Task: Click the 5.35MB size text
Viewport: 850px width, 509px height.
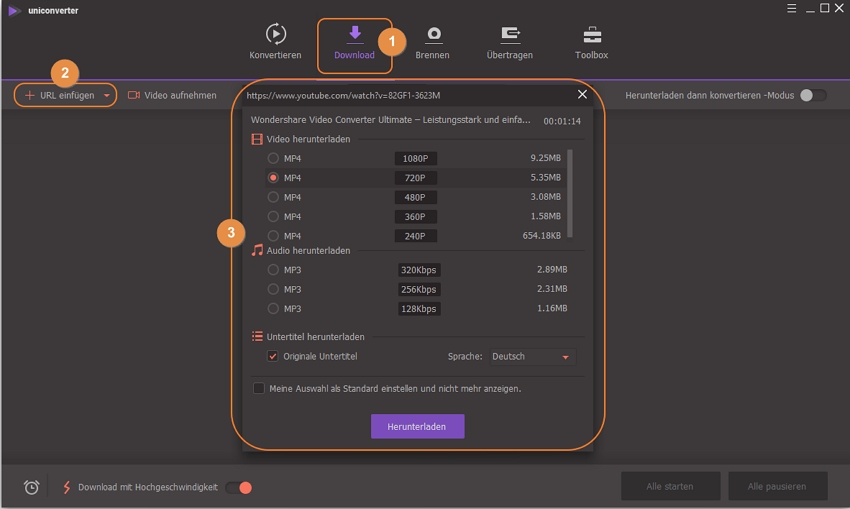Action: [545, 177]
